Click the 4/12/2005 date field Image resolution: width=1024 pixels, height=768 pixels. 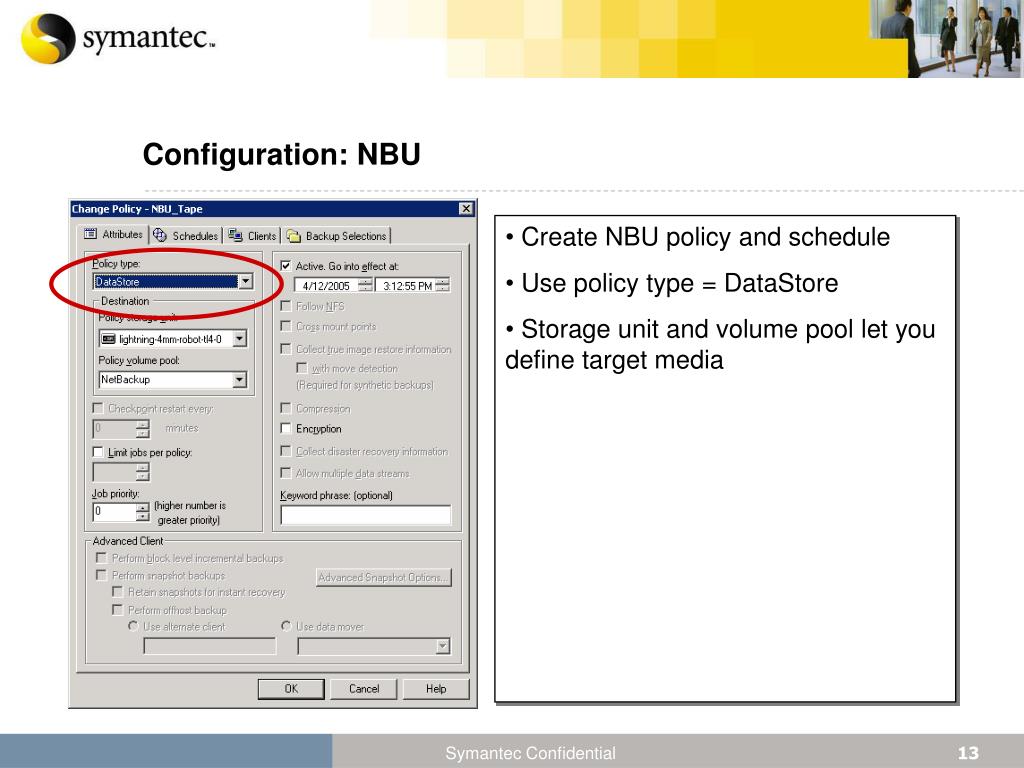pos(327,285)
